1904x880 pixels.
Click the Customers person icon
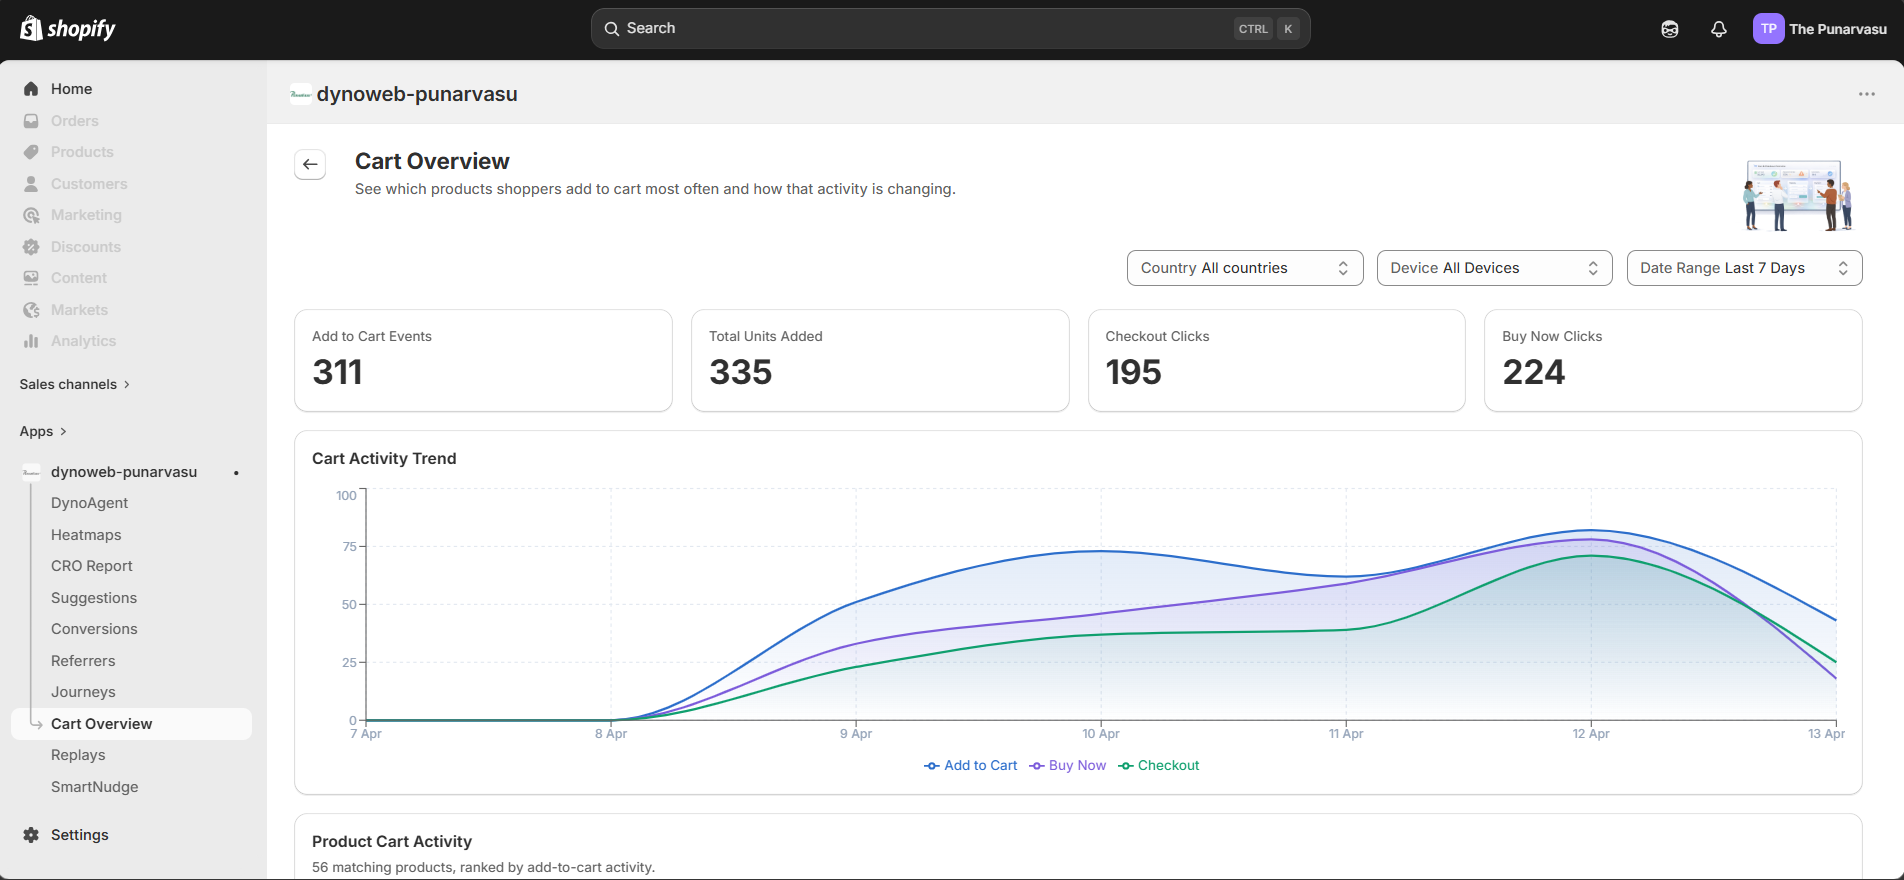(x=31, y=184)
